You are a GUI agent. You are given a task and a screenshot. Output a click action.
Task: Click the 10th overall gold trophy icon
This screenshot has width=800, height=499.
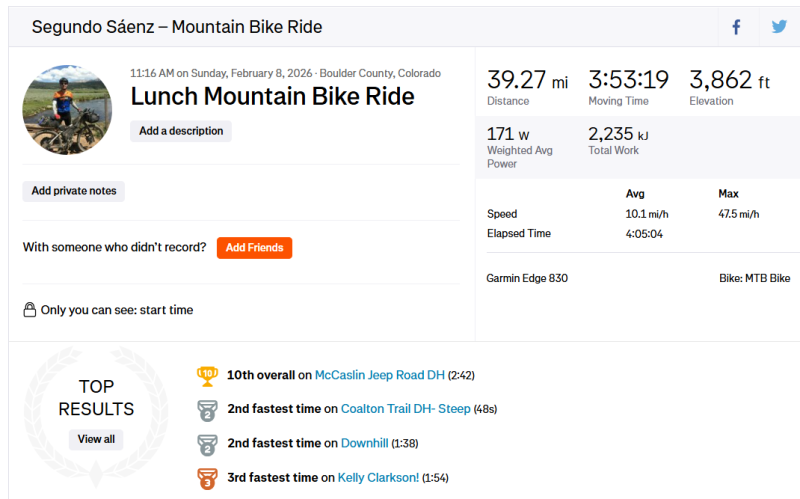(207, 375)
